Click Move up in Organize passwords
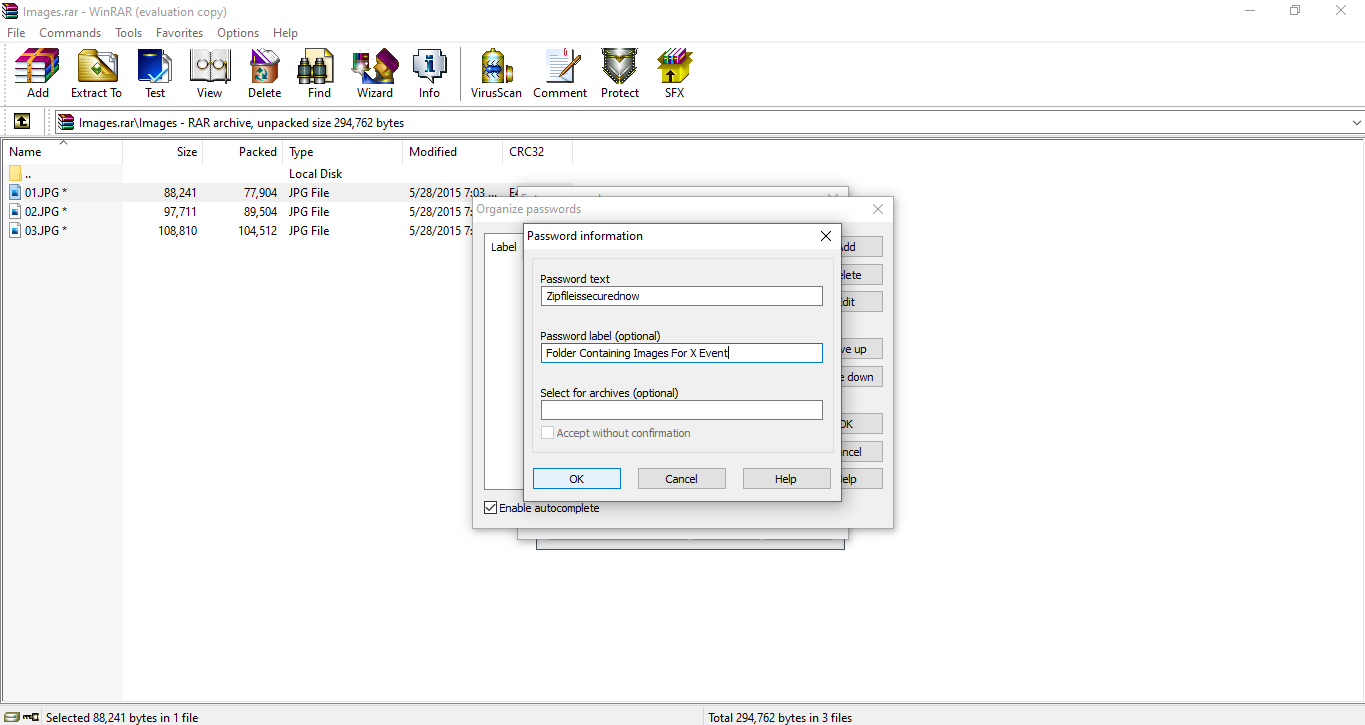 click(x=860, y=349)
